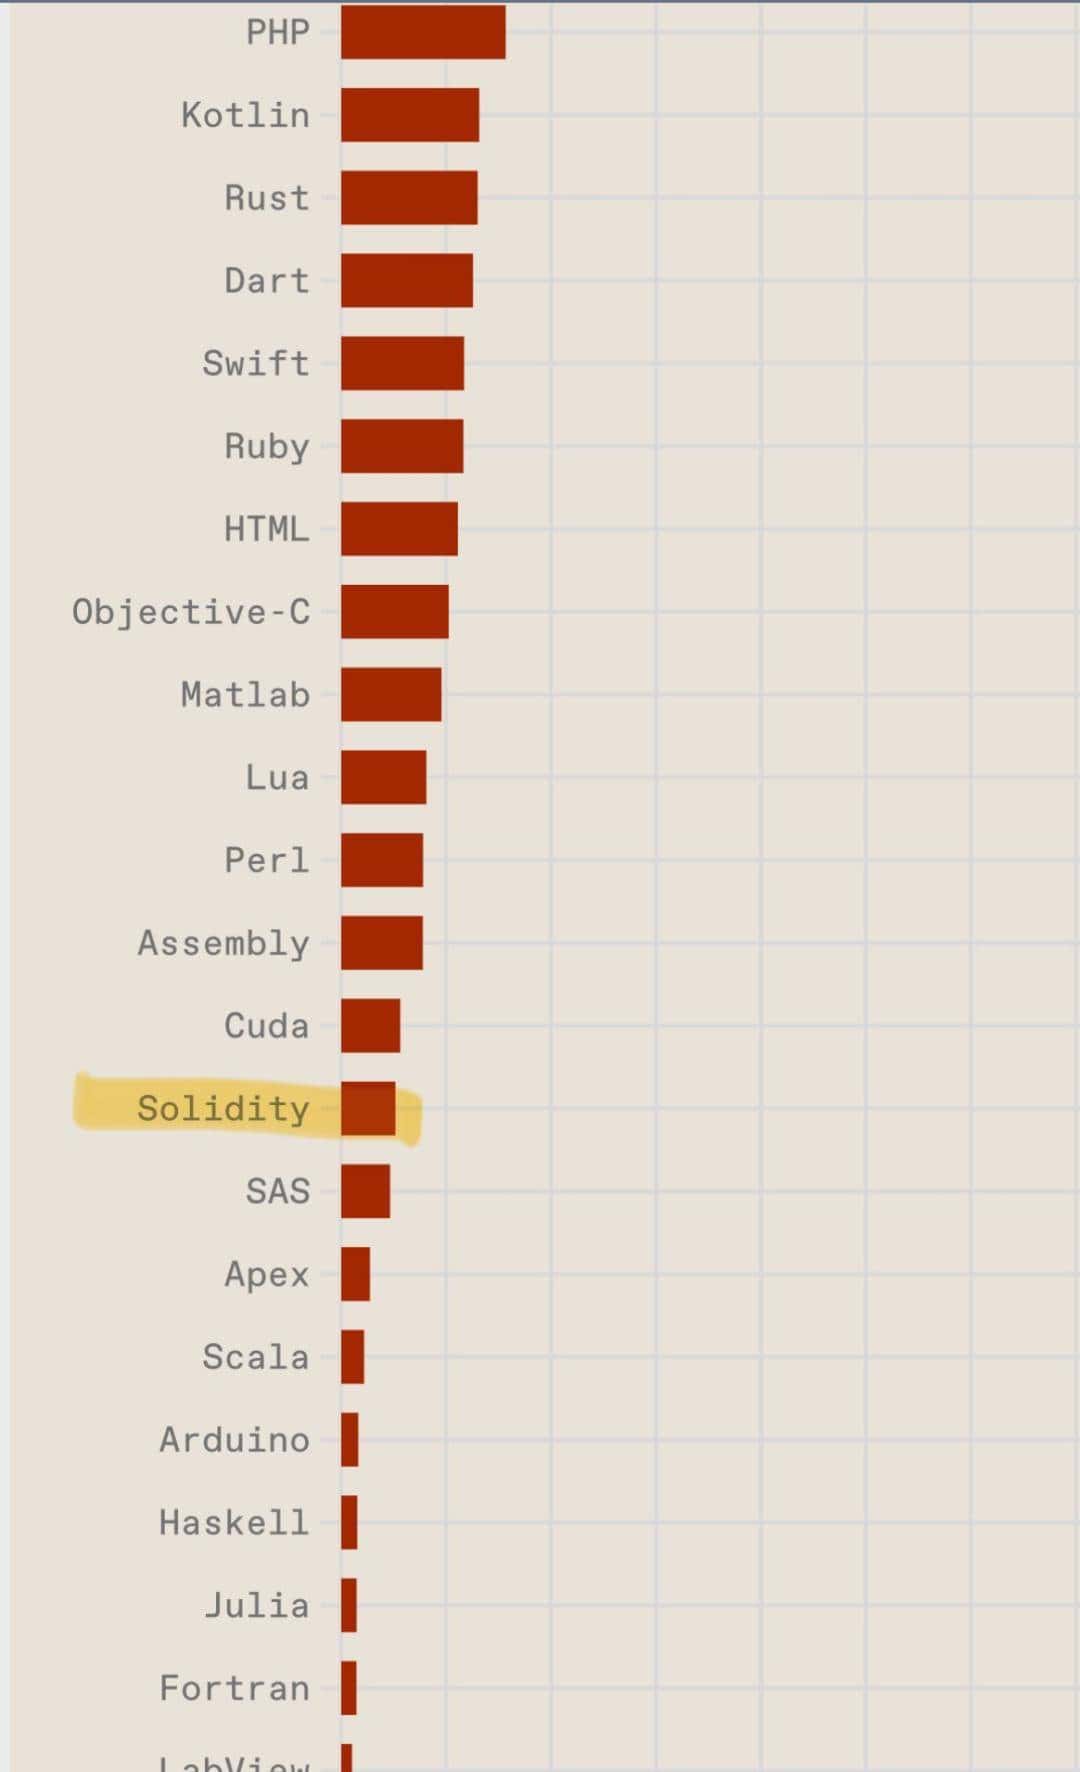Click the Ruby language label
Image resolution: width=1080 pixels, height=1772 pixels.
pyautogui.click(x=266, y=446)
